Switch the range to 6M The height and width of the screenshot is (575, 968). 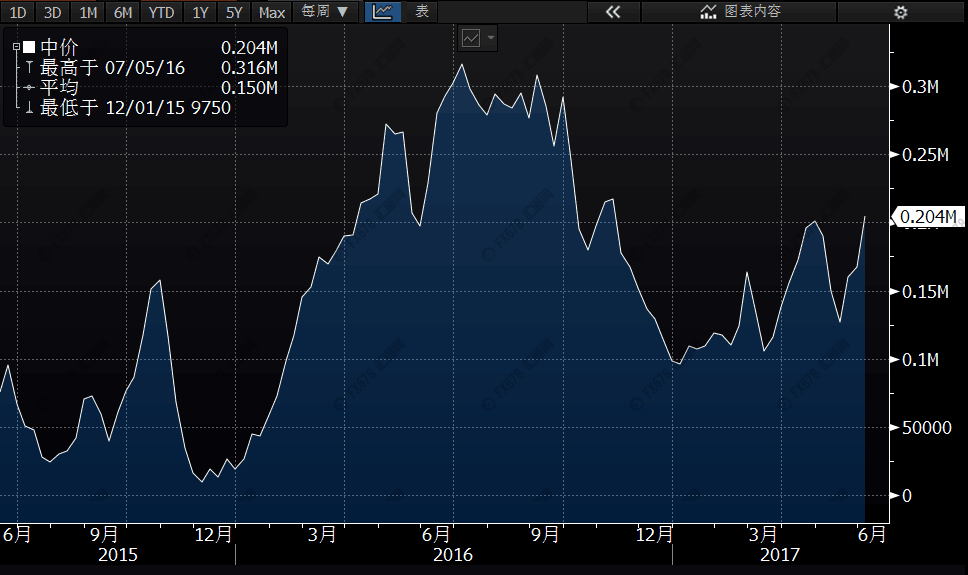pos(123,12)
